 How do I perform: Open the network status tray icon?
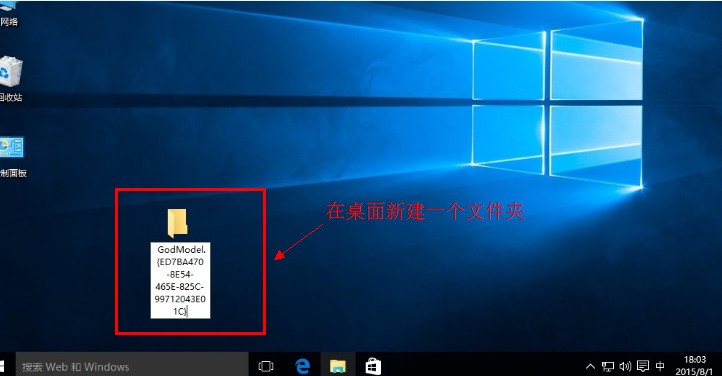[x=608, y=366]
